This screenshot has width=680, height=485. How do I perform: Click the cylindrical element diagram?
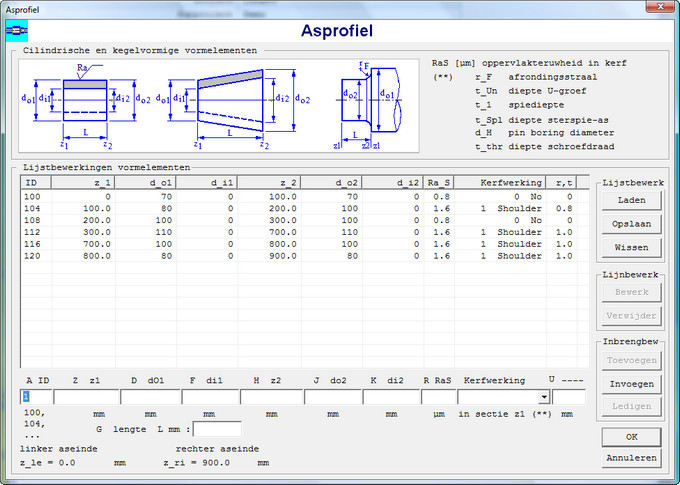(86, 106)
